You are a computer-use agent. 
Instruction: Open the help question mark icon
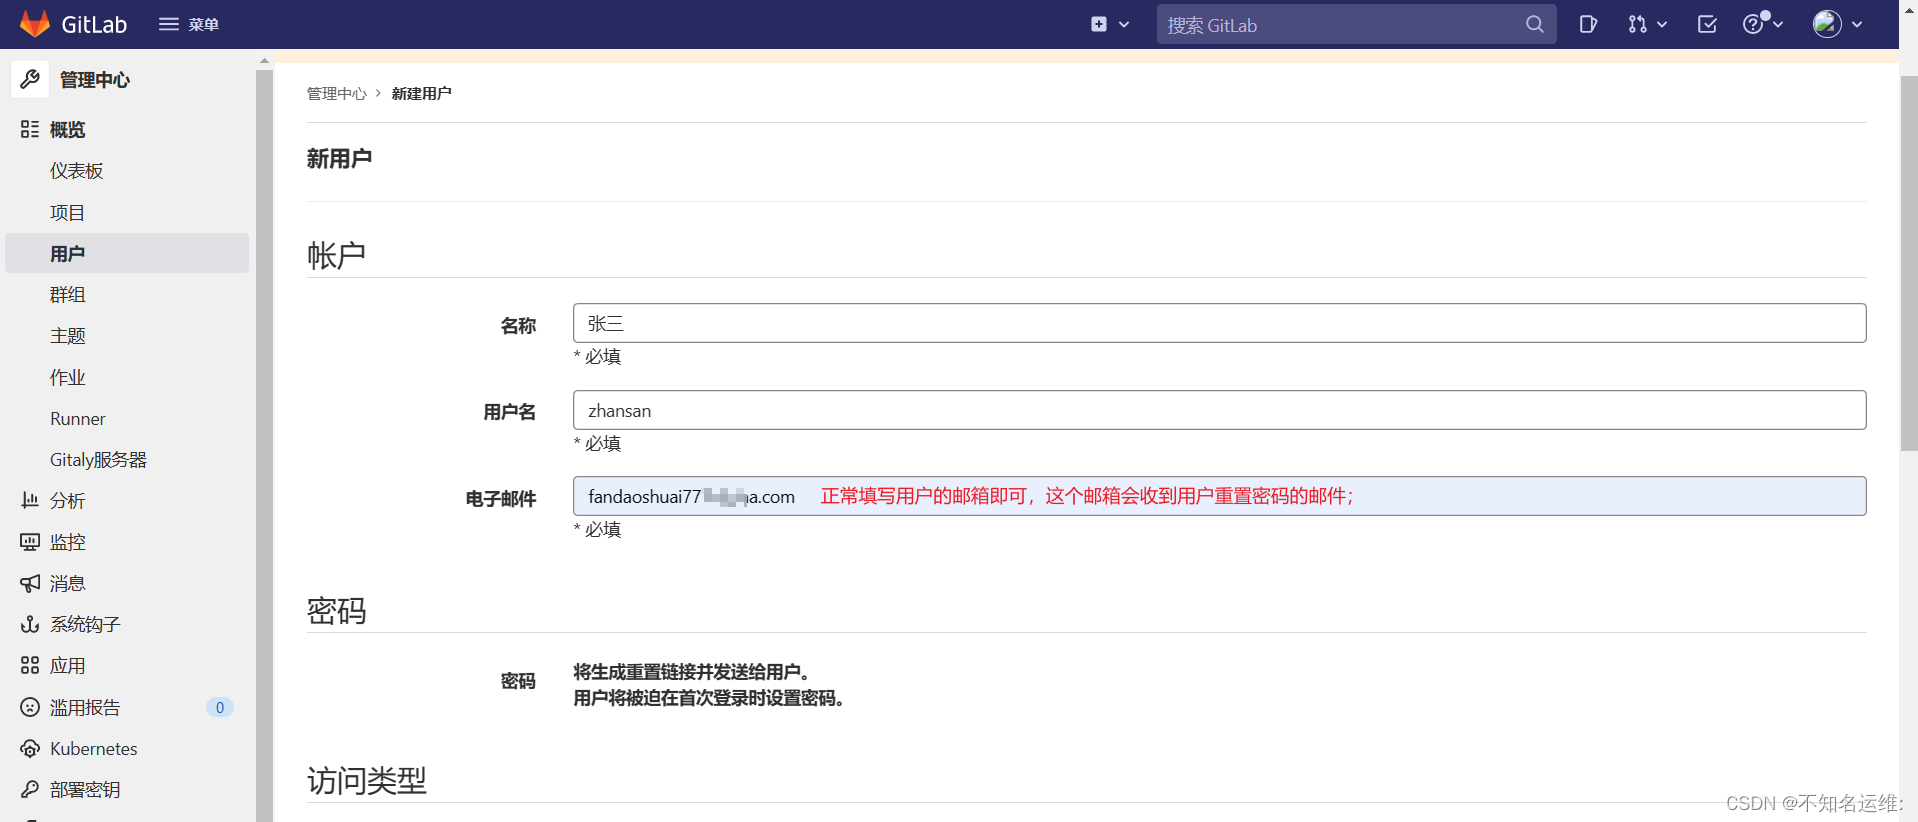1753,24
